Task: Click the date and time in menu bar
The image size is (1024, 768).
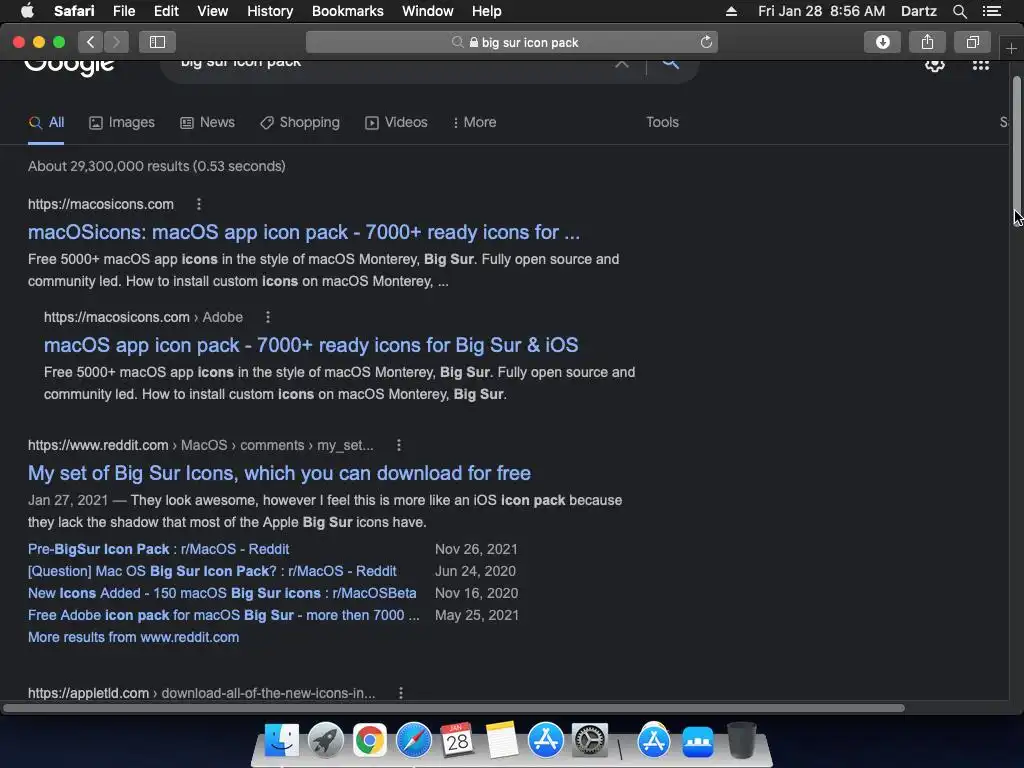Action: coord(822,11)
